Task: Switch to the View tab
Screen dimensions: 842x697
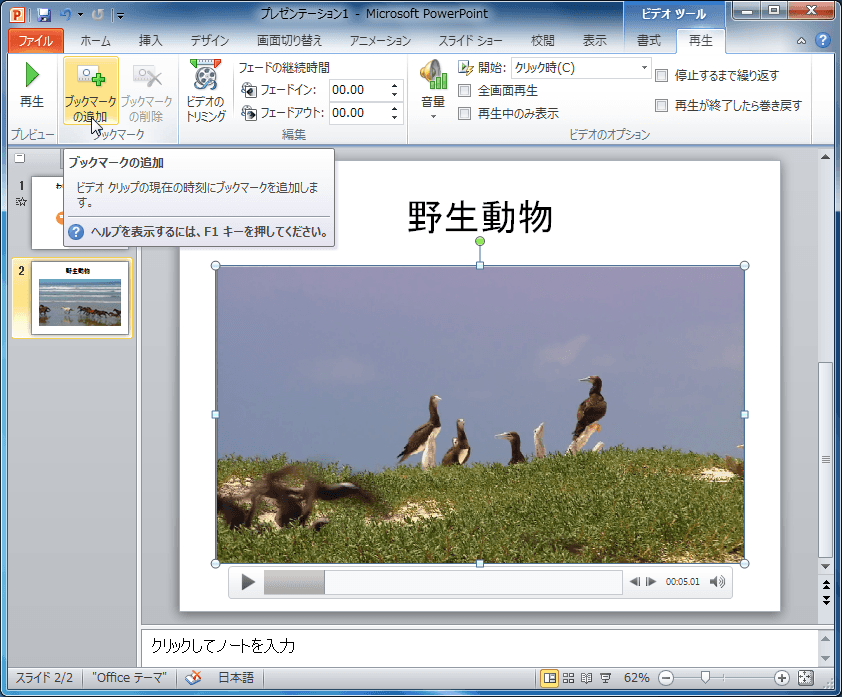Action: tap(594, 41)
